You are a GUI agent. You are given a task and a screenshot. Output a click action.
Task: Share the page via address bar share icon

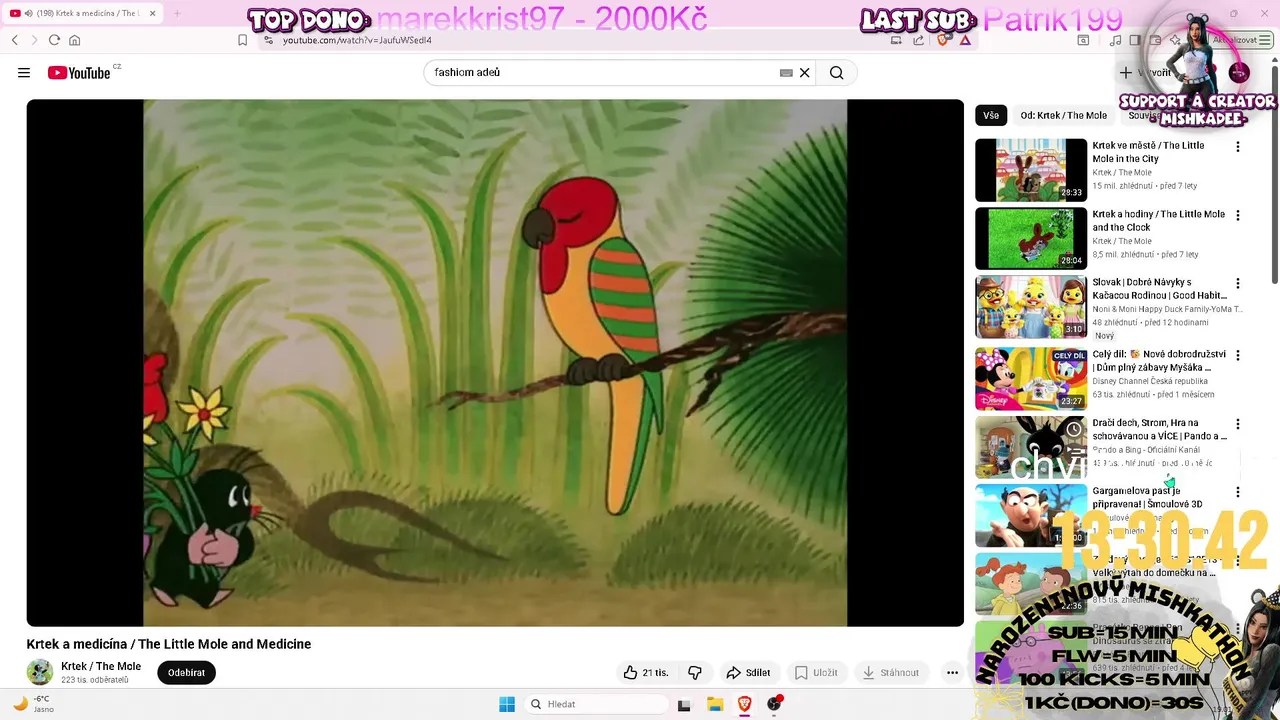(918, 40)
